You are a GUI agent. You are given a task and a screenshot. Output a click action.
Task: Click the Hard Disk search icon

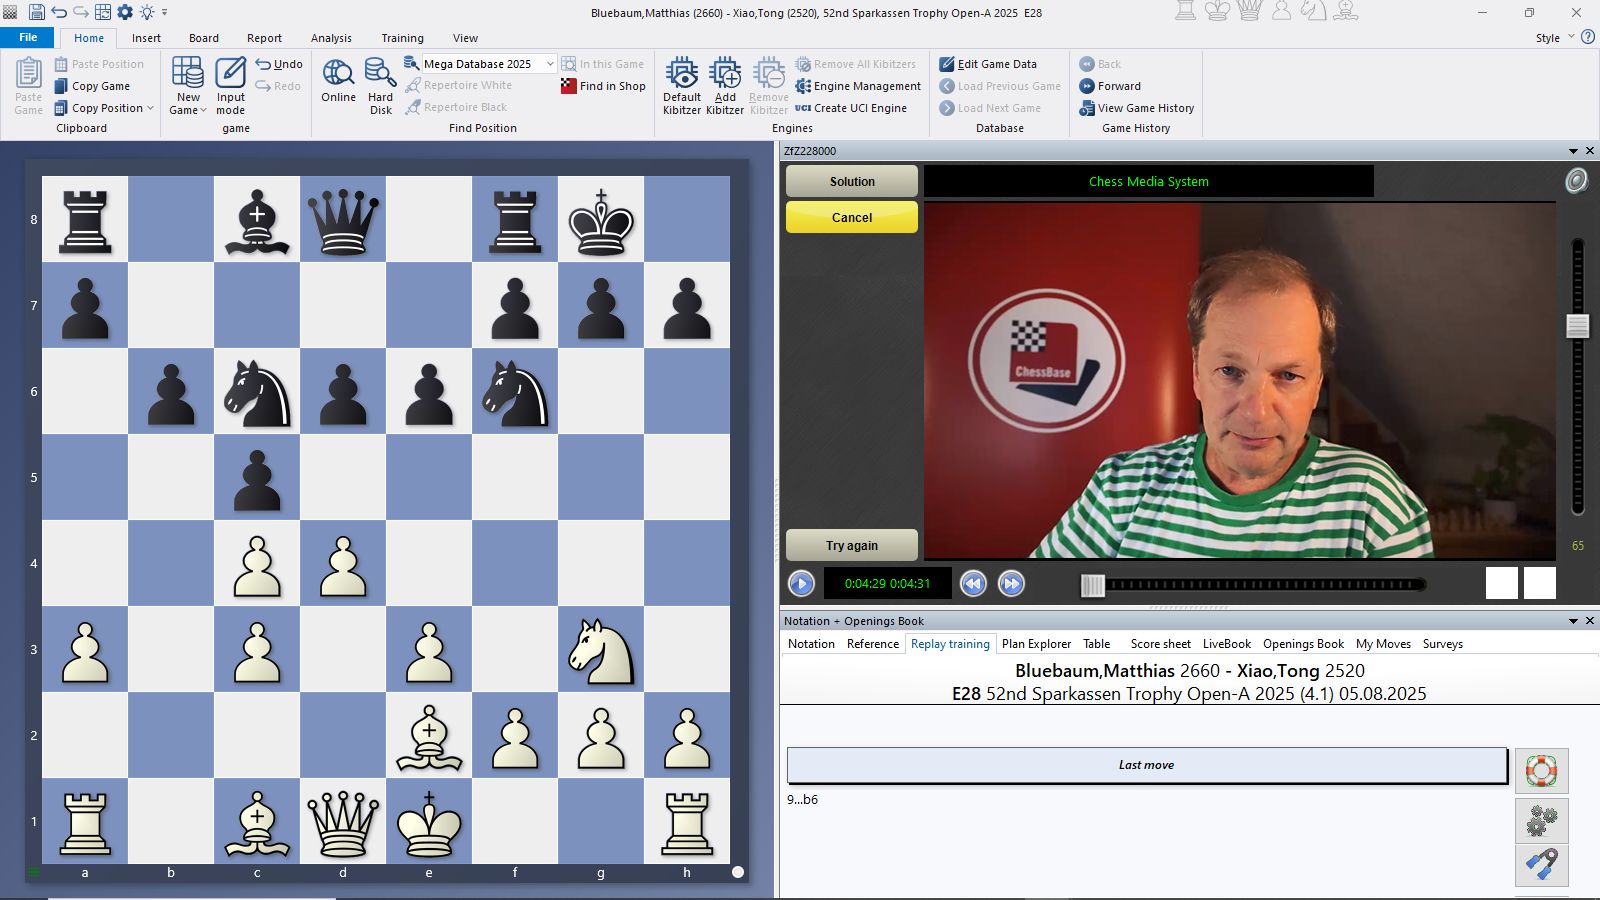380,76
